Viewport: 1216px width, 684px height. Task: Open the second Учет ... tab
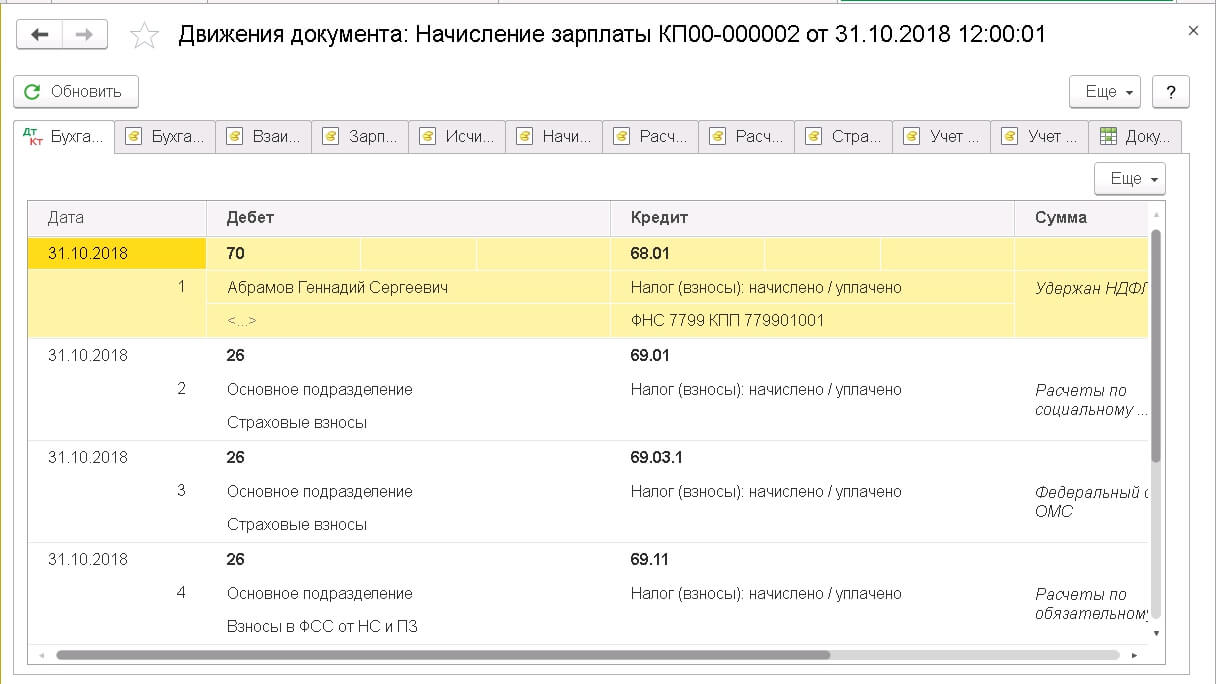click(1041, 137)
